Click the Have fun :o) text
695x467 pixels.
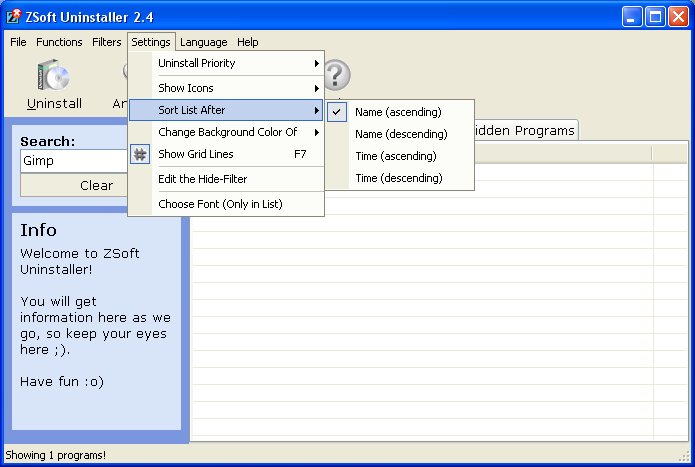point(62,381)
